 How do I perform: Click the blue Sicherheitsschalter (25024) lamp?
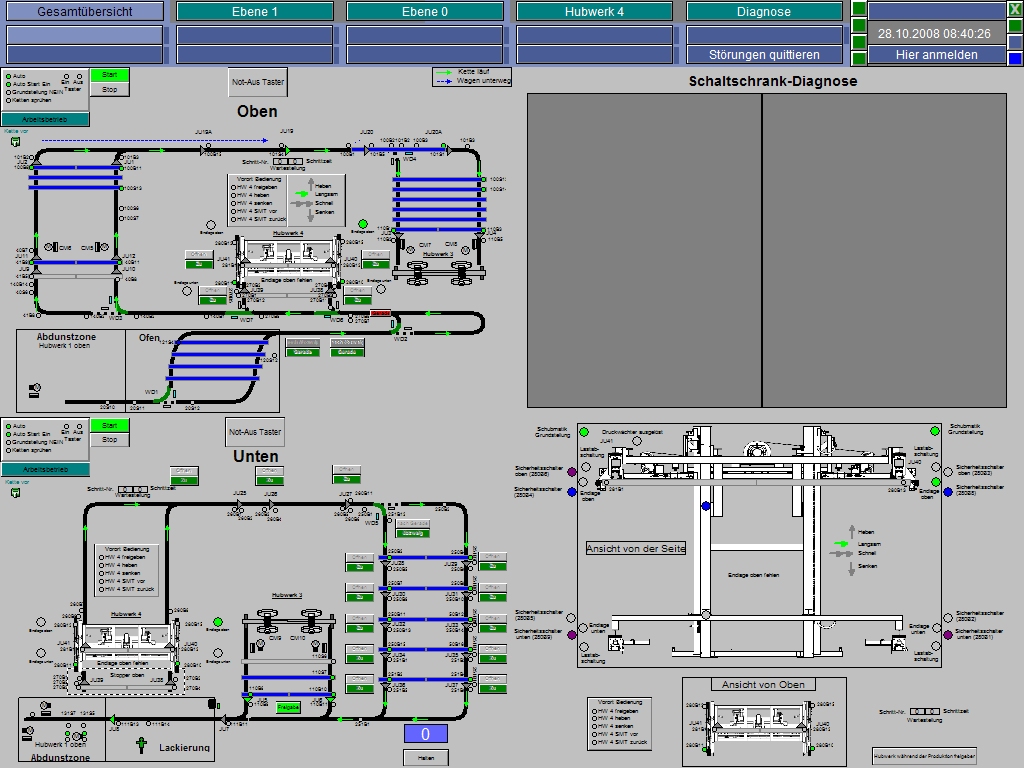click(x=572, y=492)
